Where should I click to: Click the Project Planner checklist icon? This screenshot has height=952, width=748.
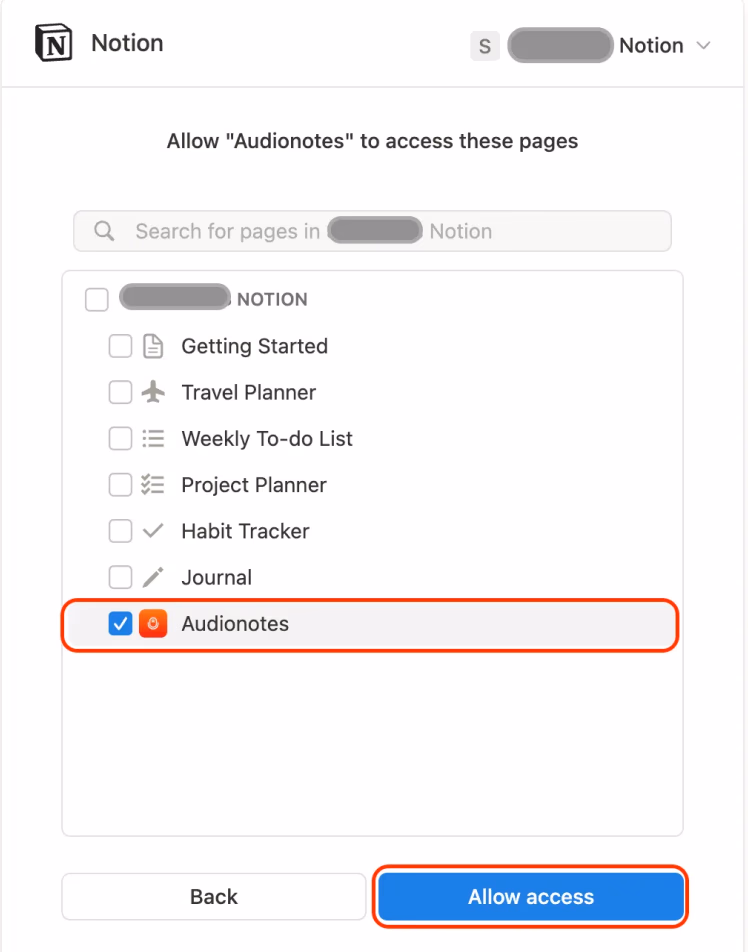(x=153, y=484)
